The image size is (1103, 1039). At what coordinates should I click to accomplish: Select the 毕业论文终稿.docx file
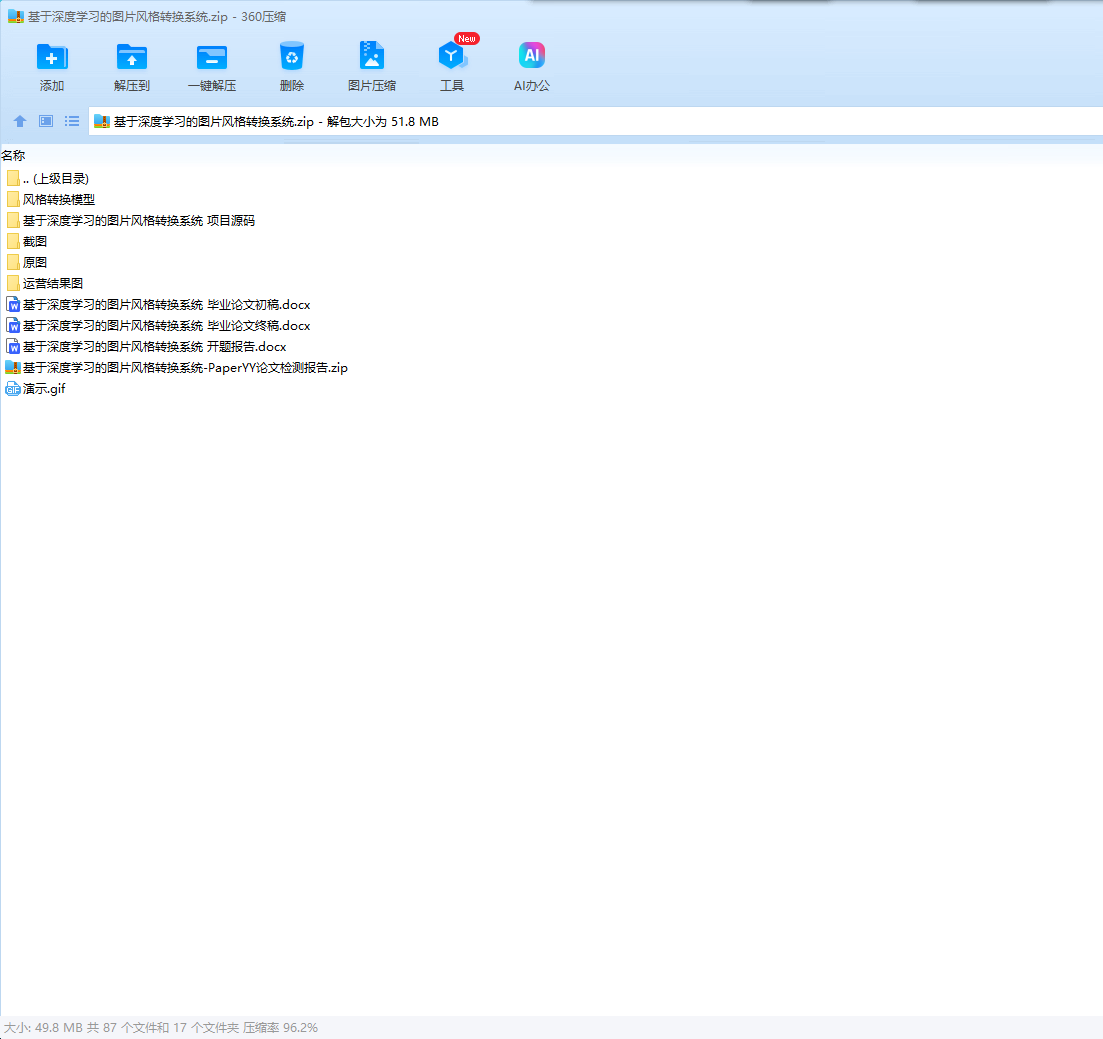[x=158, y=326]
